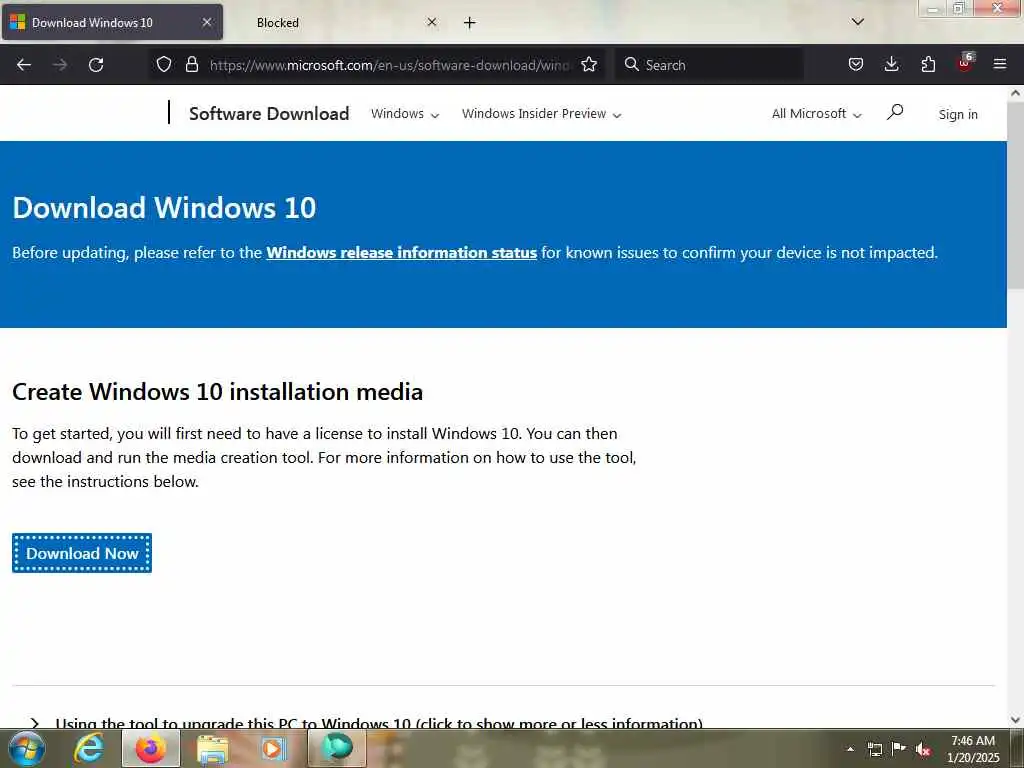Click the forward navigation arrow

pos(60,65)
